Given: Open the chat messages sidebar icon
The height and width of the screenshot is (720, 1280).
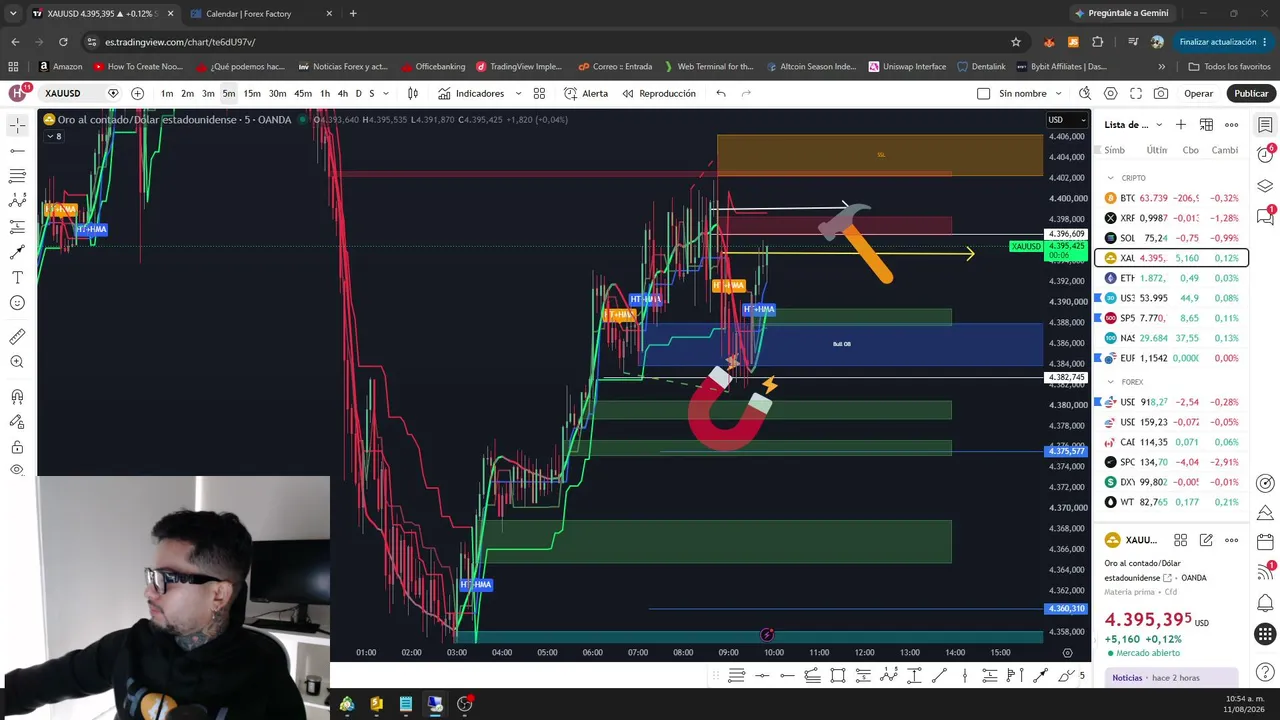Looking at the screenshot, I should tap(1265, 215).
